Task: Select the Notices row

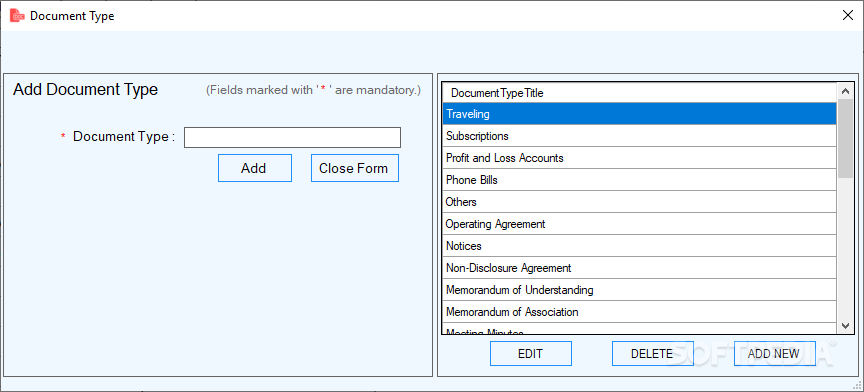Action: [639, 246]
